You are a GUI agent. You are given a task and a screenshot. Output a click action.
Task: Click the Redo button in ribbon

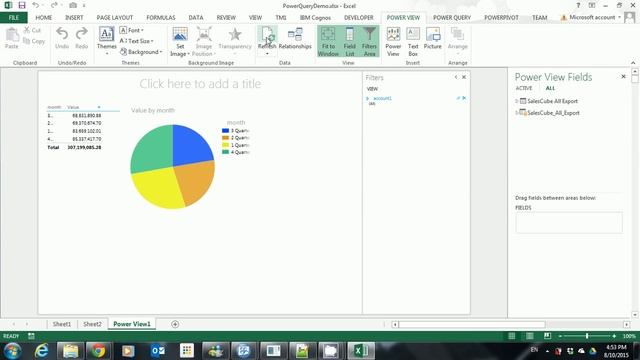82,38
